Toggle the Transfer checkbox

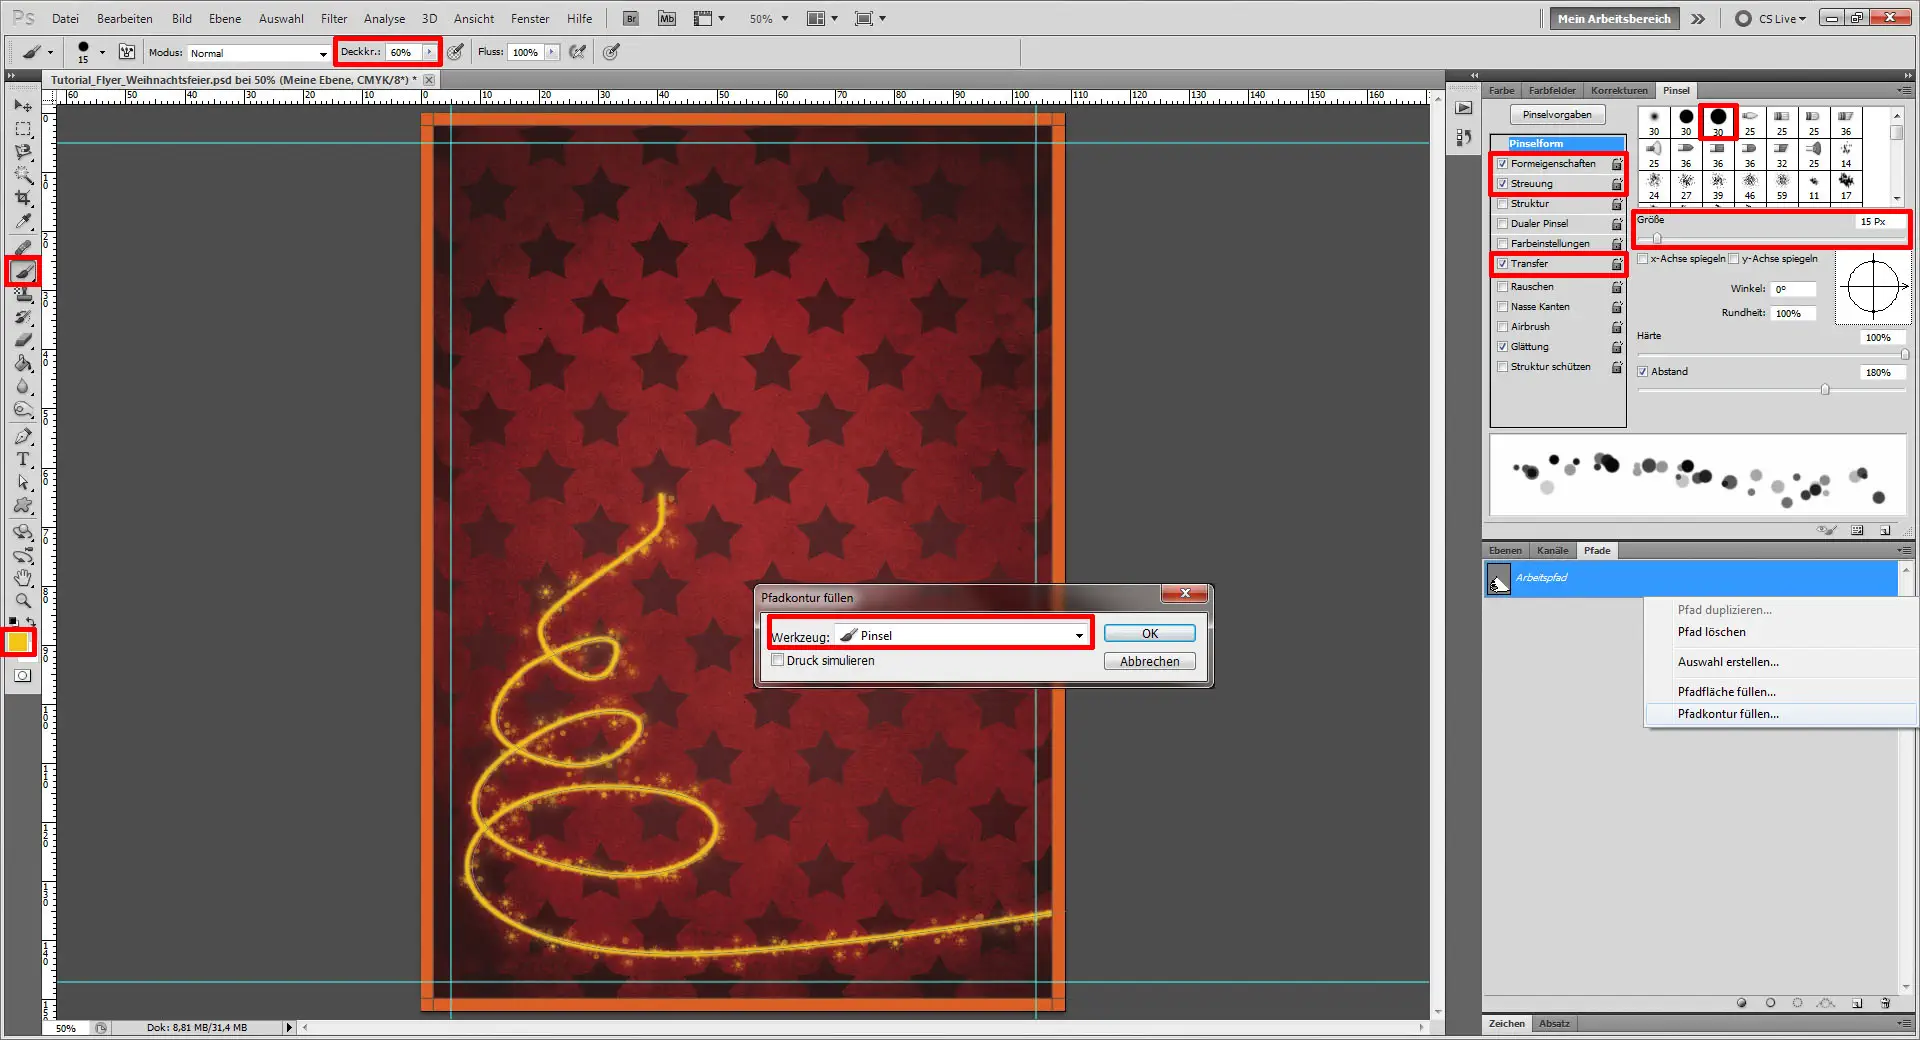[x=1502, y=264]
